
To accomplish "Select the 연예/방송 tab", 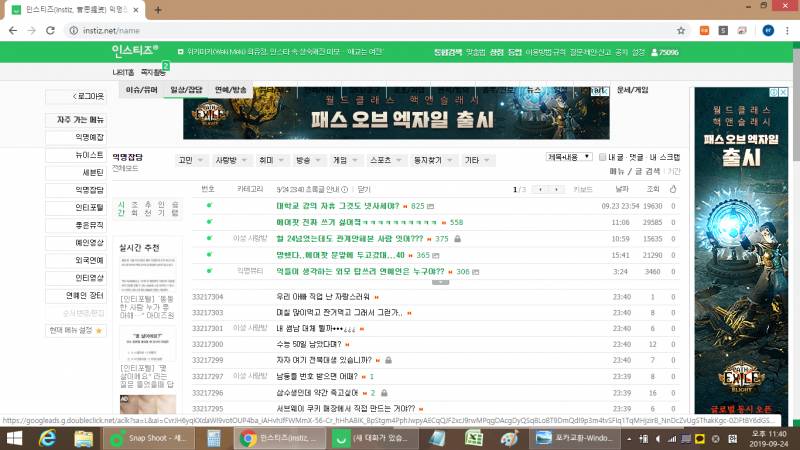I will pos(231,90).
